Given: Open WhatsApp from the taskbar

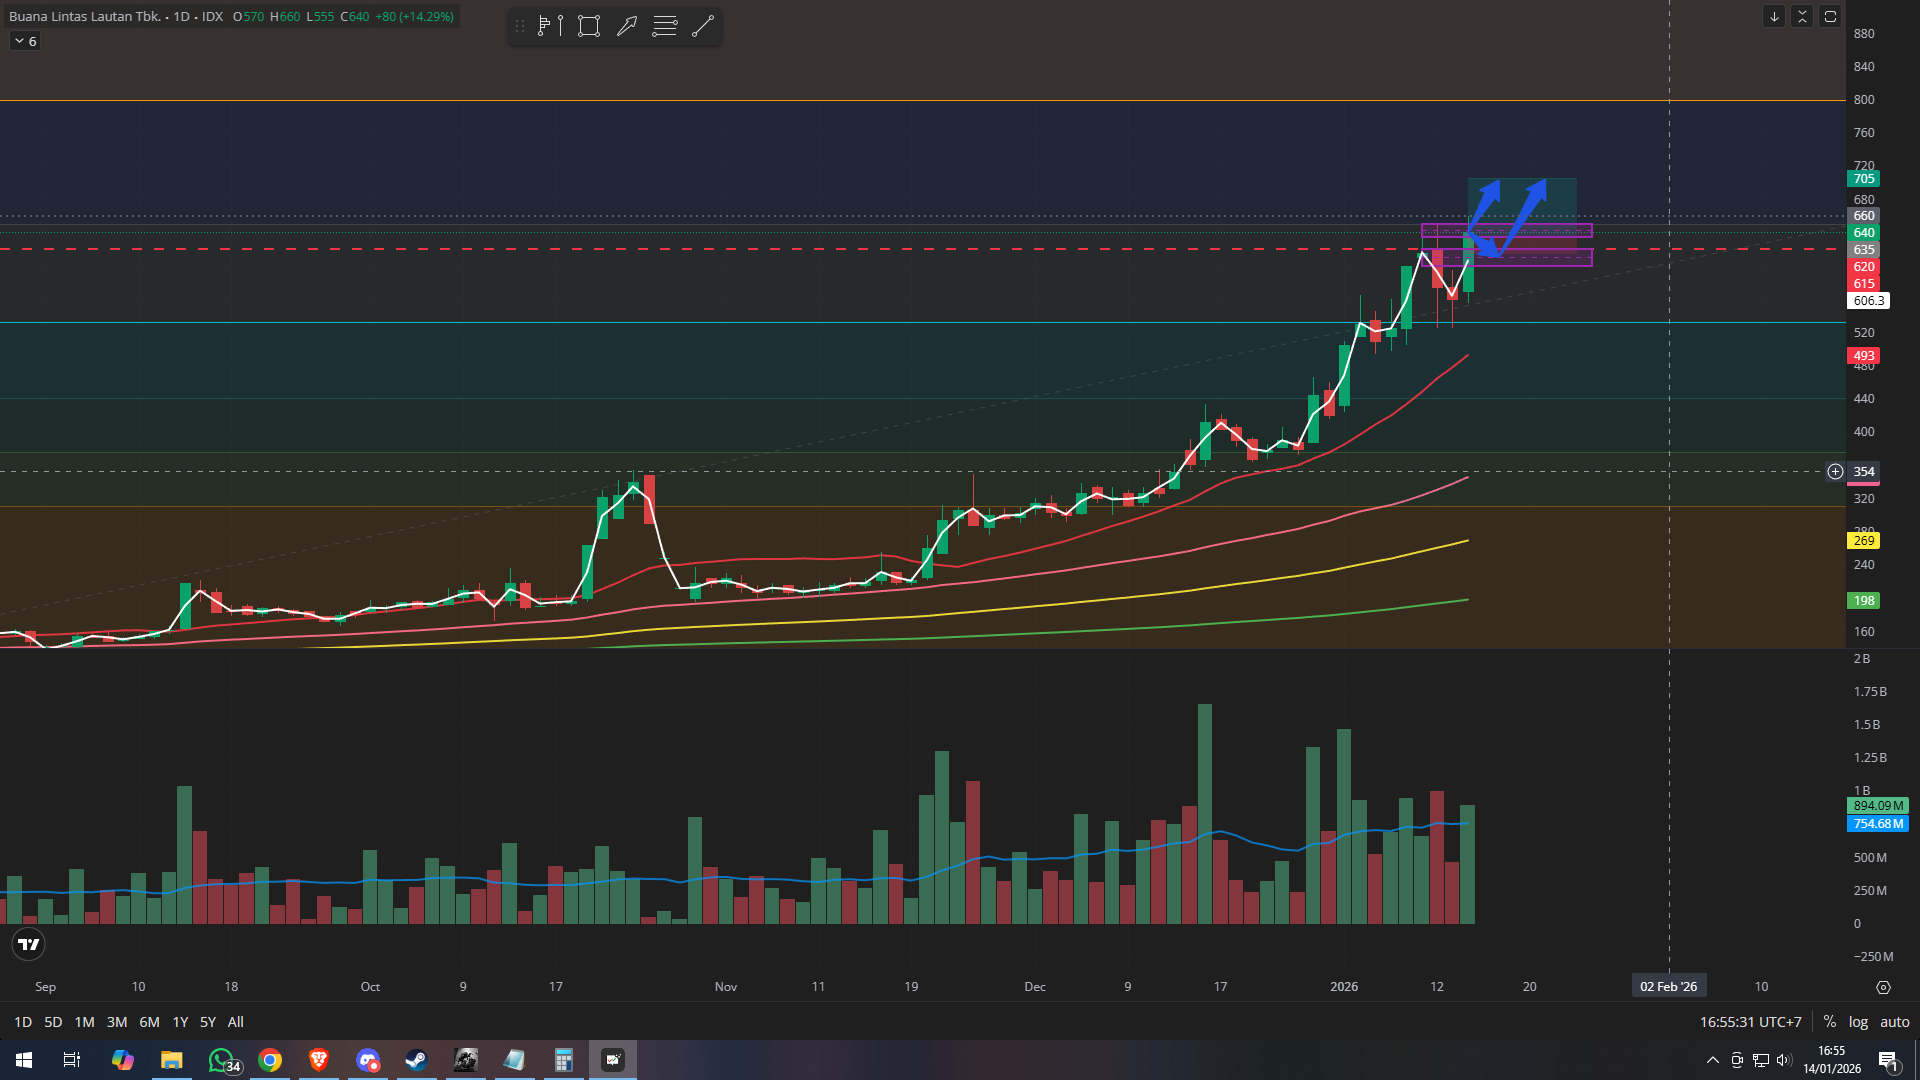Looking at the screenshot, I should click(x=221, y=1060).
